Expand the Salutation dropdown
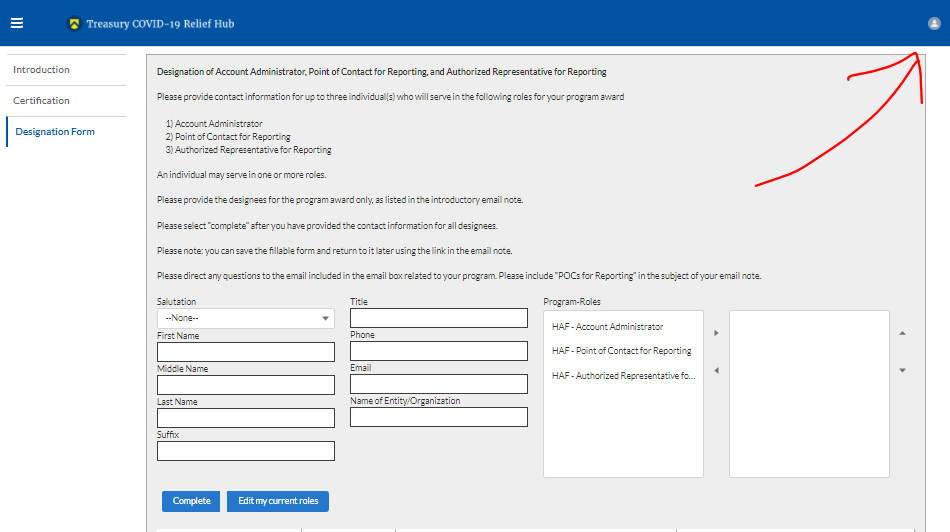 245,318
